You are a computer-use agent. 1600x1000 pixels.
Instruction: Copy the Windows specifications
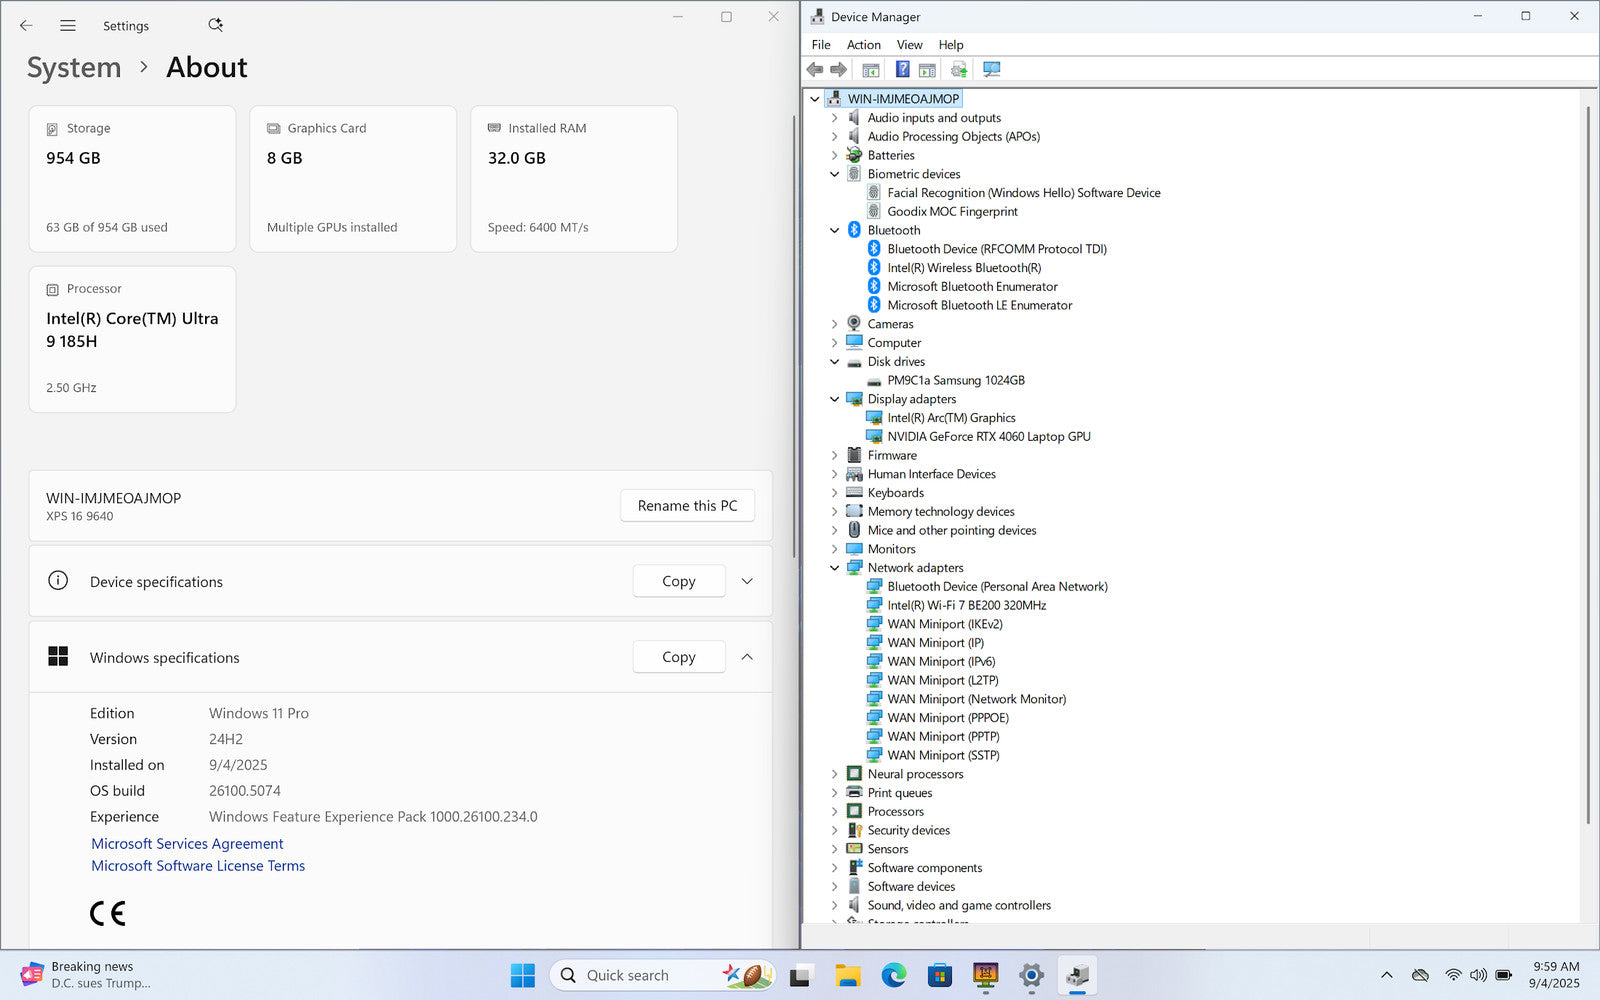tap(679, 657)
